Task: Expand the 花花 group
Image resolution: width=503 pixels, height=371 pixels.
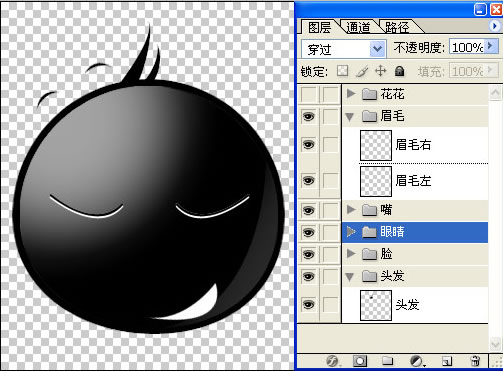Action: click(350, 94)
